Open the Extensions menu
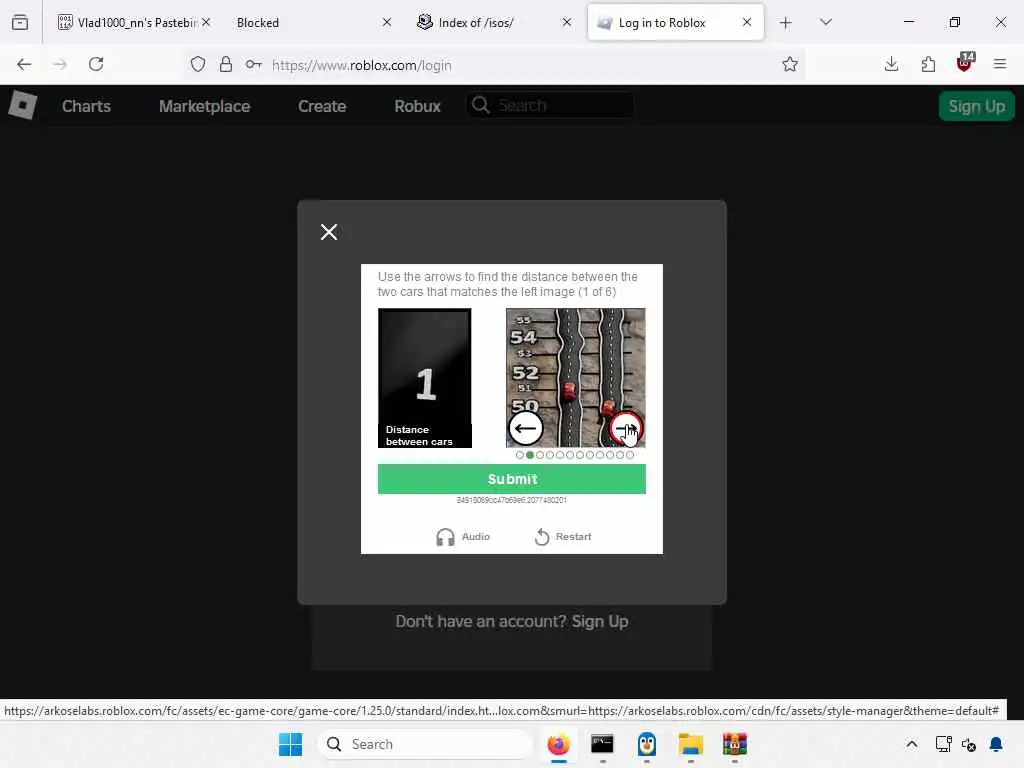The height and width of the screenshot is (768, 1024). 928,64
